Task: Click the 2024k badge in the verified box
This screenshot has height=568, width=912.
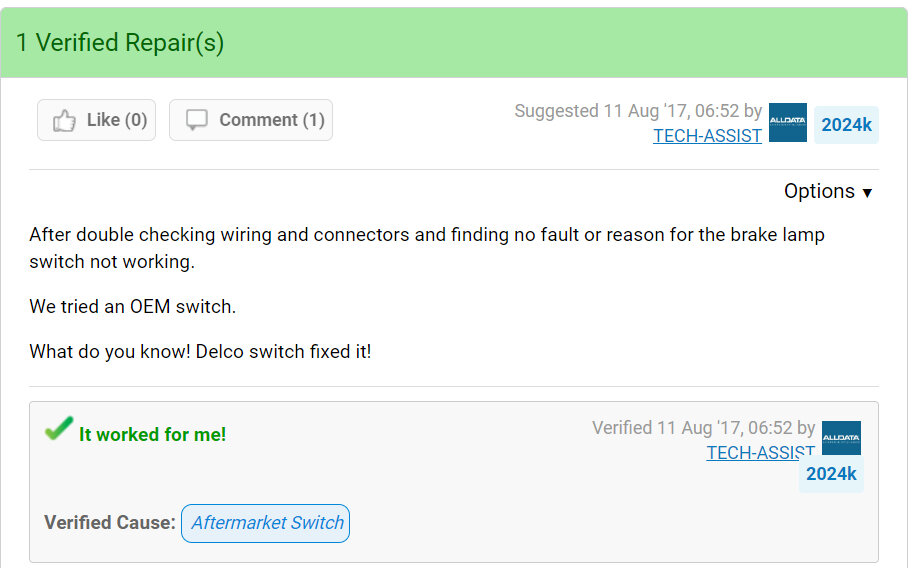Action: pos(831,474)
